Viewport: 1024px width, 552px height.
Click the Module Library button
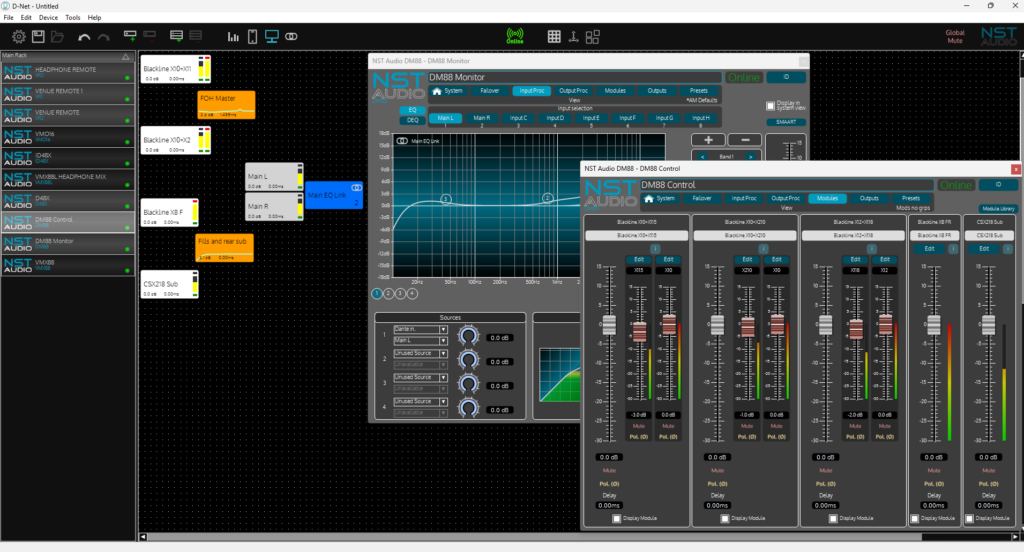point(999,209)
